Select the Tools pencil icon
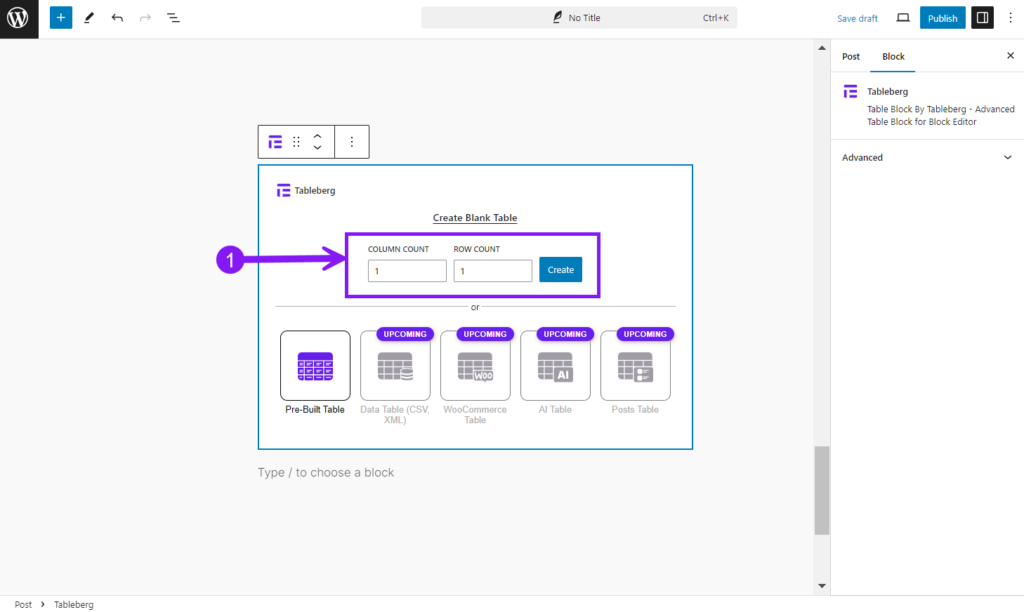The image size is (1024, 612). (x=89, y=18)
